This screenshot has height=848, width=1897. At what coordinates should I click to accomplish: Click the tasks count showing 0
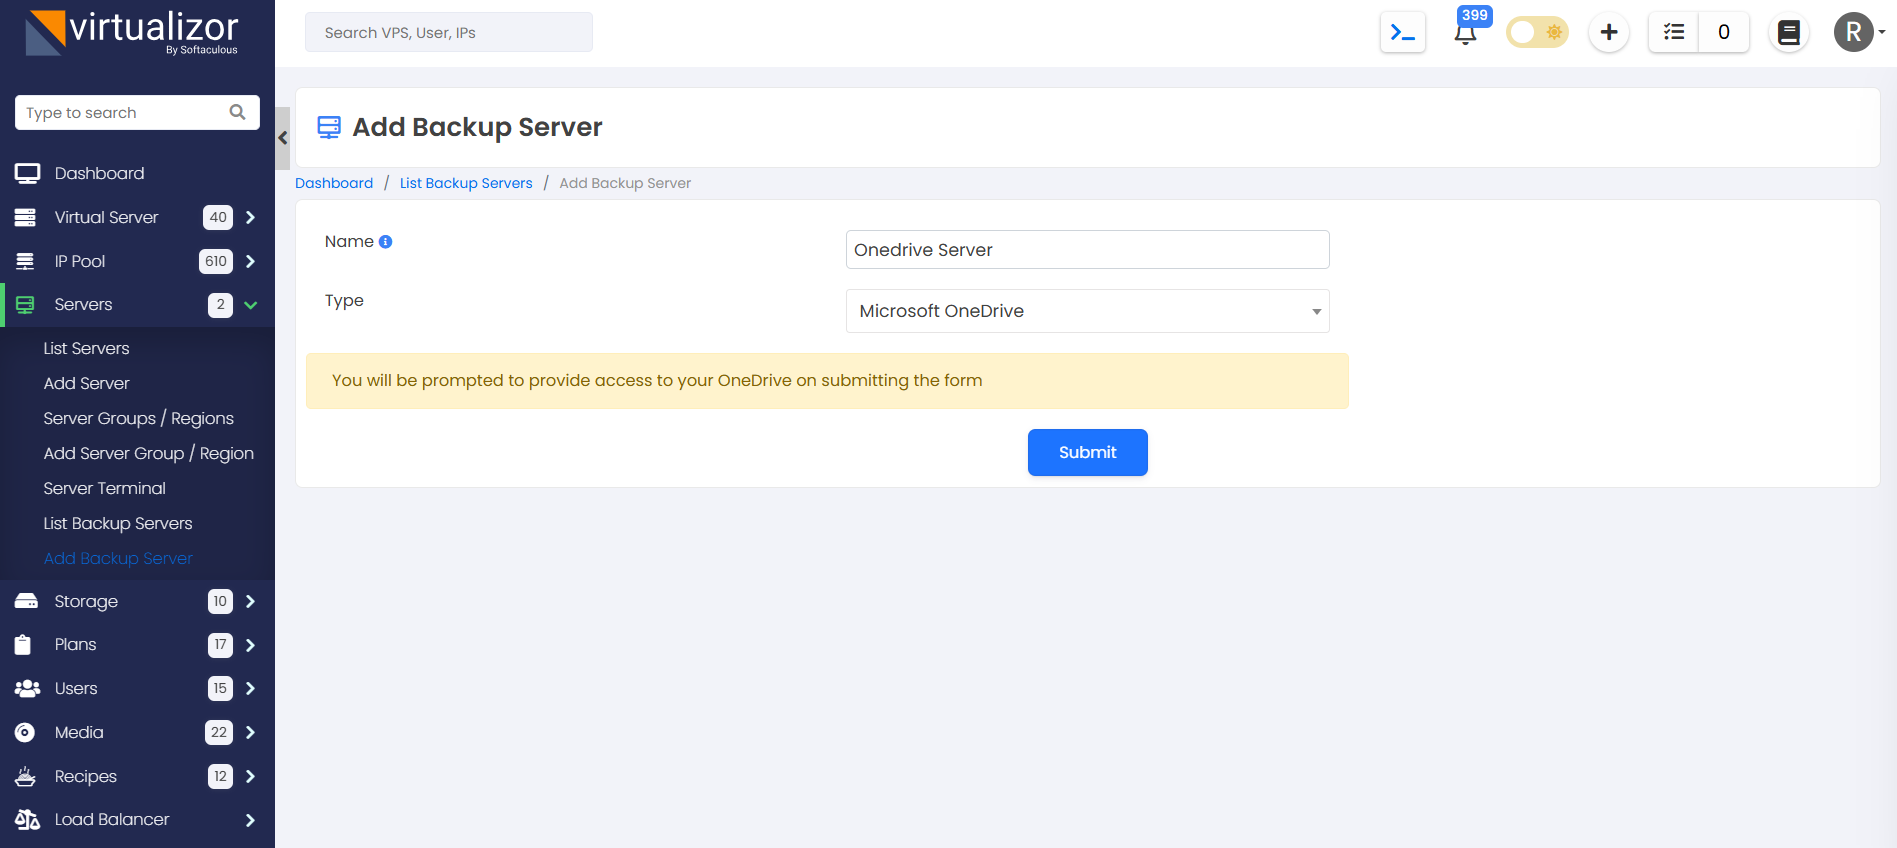click(x=1724, y=32)
